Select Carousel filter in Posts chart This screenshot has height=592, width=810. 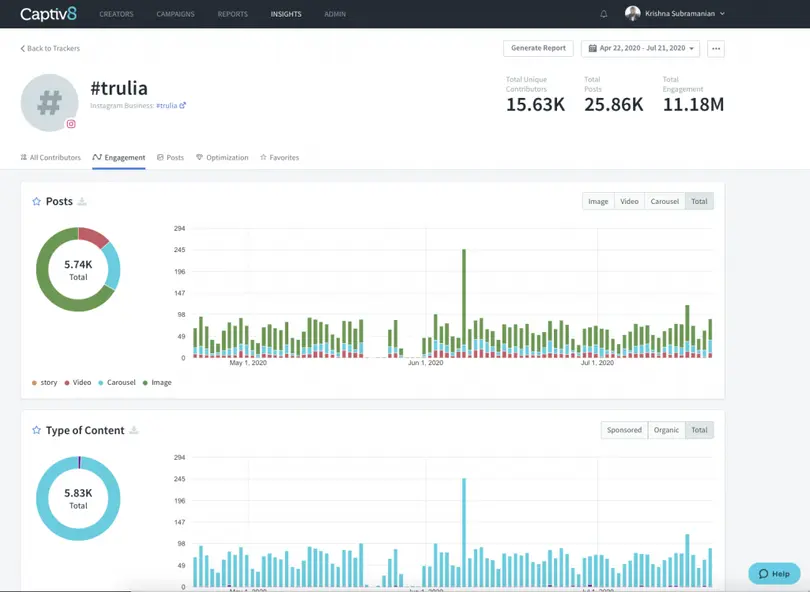(664, 201)
